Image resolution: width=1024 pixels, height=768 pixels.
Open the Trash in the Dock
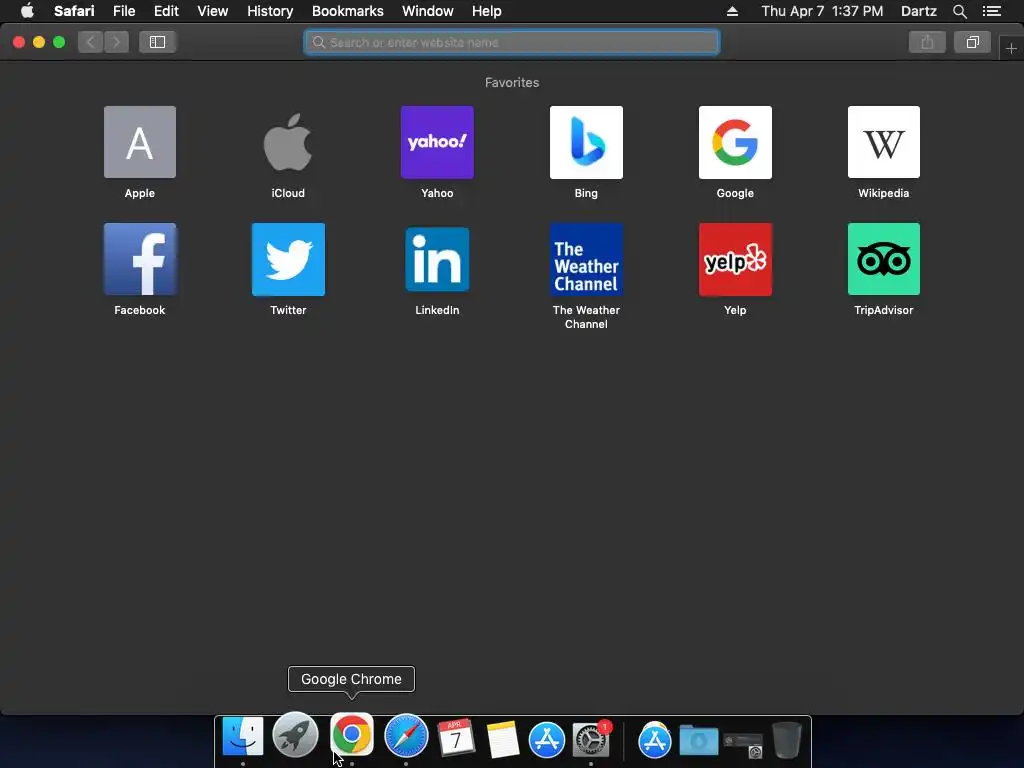[x=787, y=740]
